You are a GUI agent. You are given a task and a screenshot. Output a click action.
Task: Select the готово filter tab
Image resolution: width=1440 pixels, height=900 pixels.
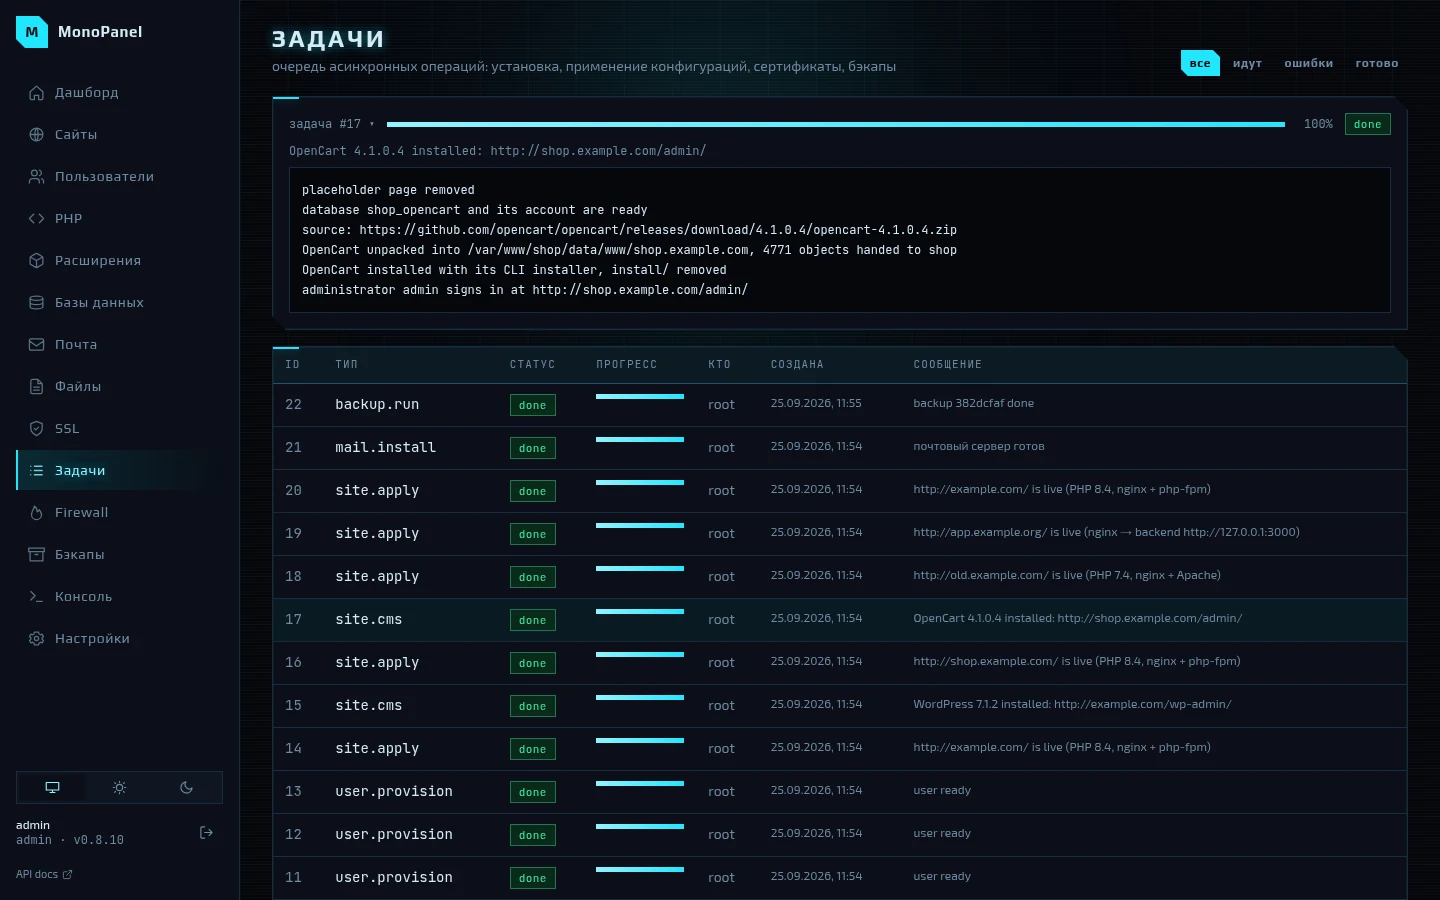click(x=1377, y=63)
